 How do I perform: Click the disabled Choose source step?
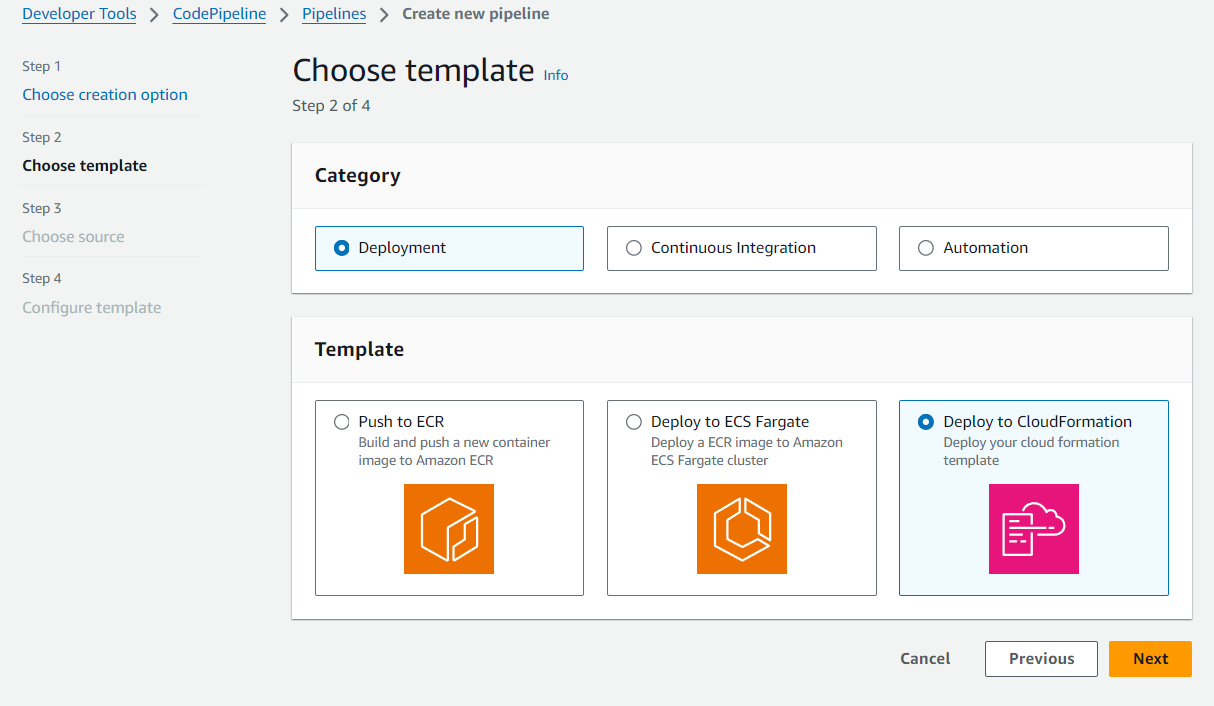[73, 236]
